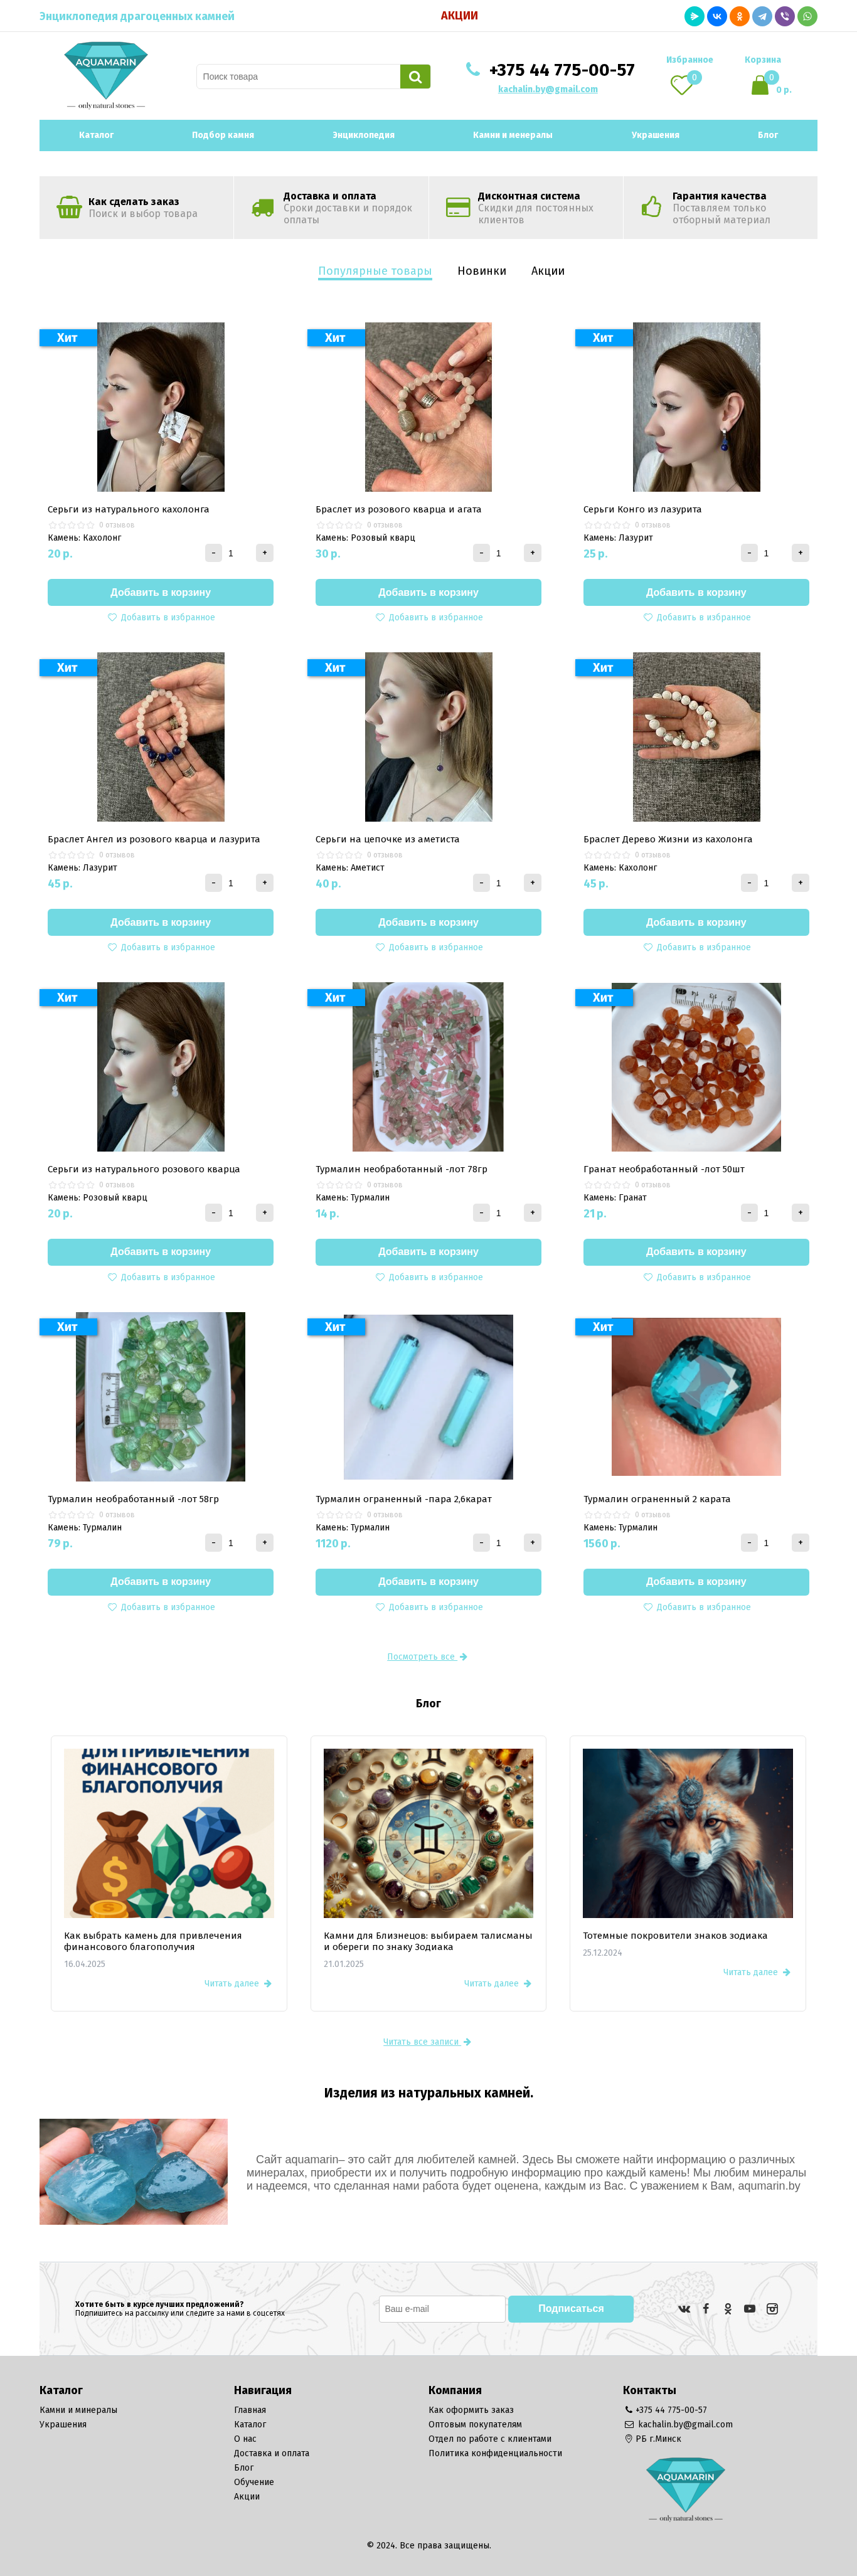Screen dimensions: 857x2576
Task: Add Турмалин ограненный 2 карата to favorites
Action: pyautogui.click(x=696, y=1607)
